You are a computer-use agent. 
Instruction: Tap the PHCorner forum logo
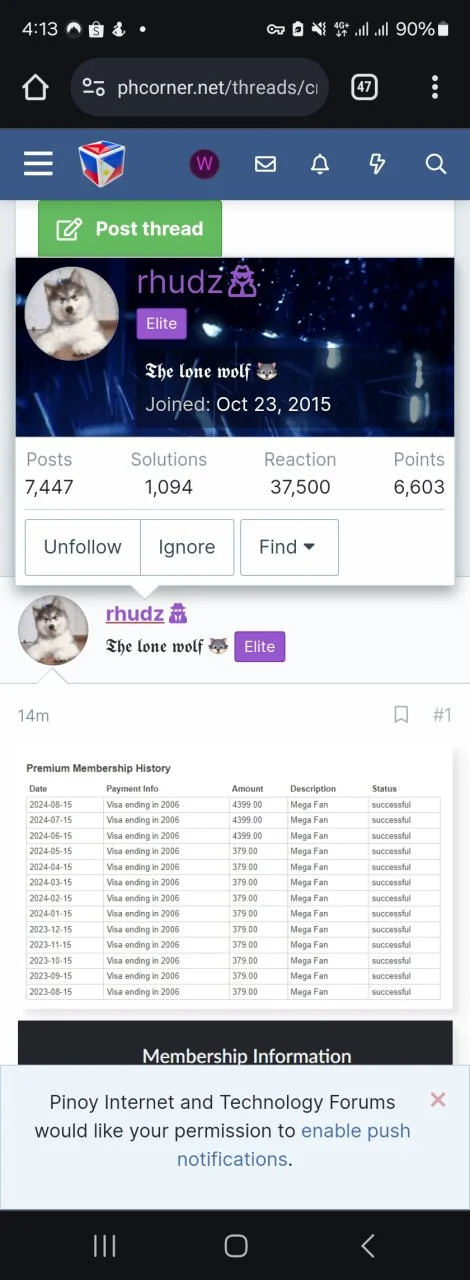[x=102, y=164]
